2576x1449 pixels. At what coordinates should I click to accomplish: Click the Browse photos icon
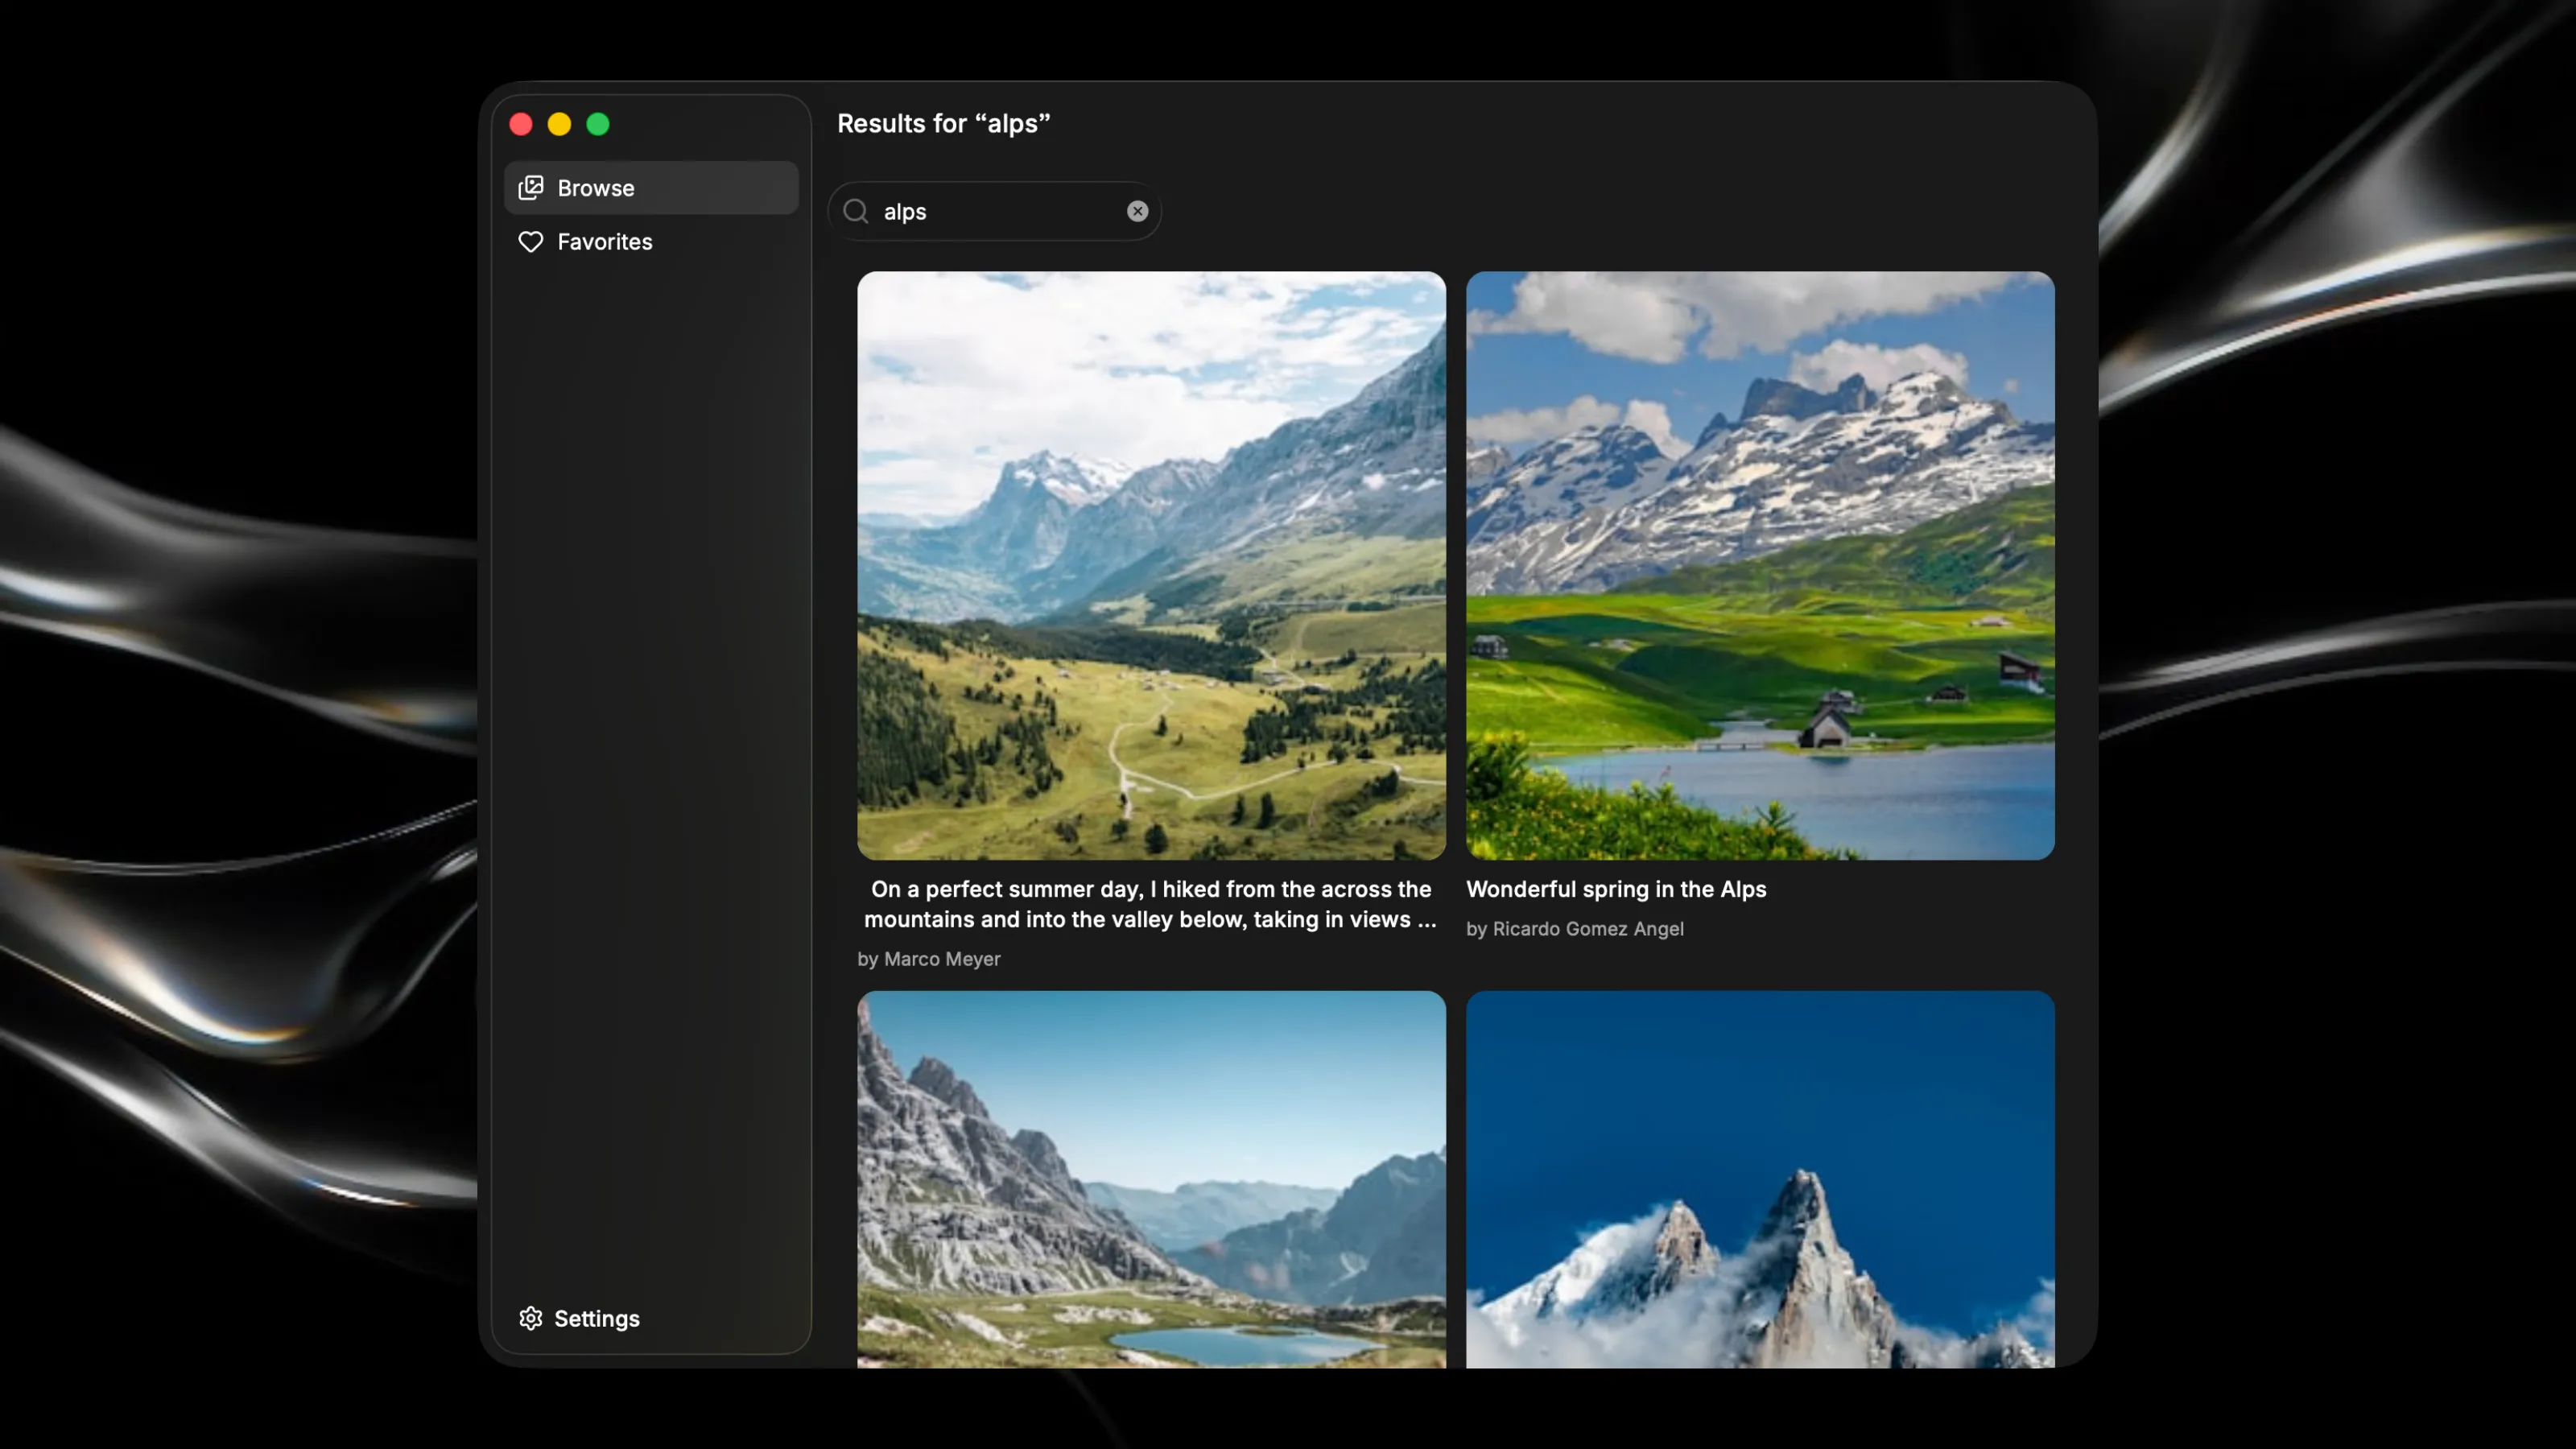531,188
